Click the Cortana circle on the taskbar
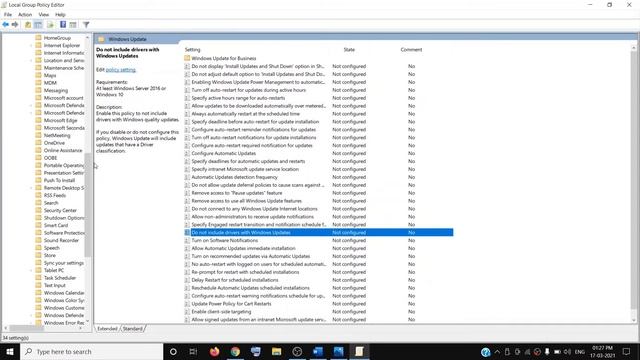This screenshot has height=360, width=640. pyautogui.click(x=173, y=351)
